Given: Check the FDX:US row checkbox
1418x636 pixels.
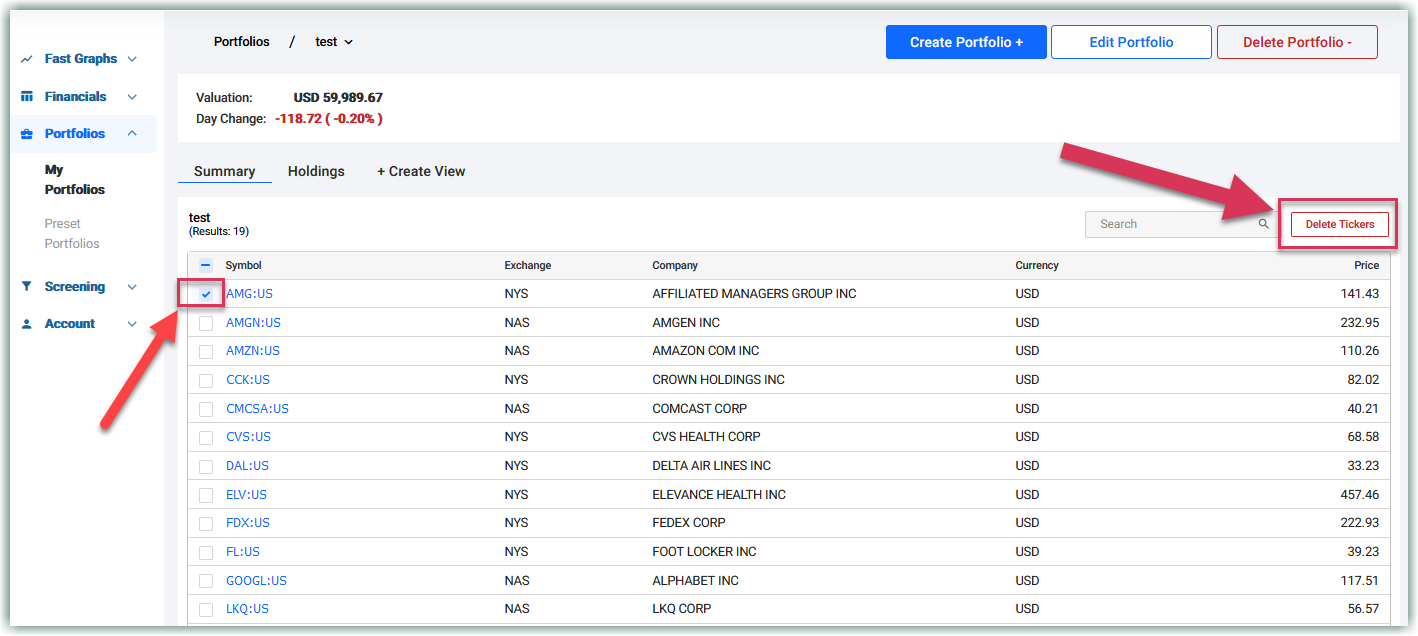Looking at the screenshot, I should tap(206, 524).
